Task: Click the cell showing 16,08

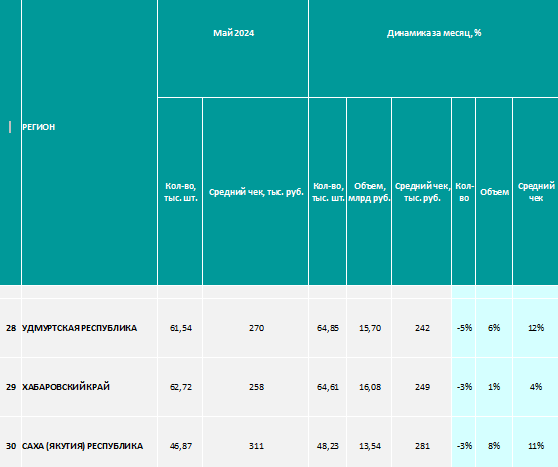Action: point(369,387)
